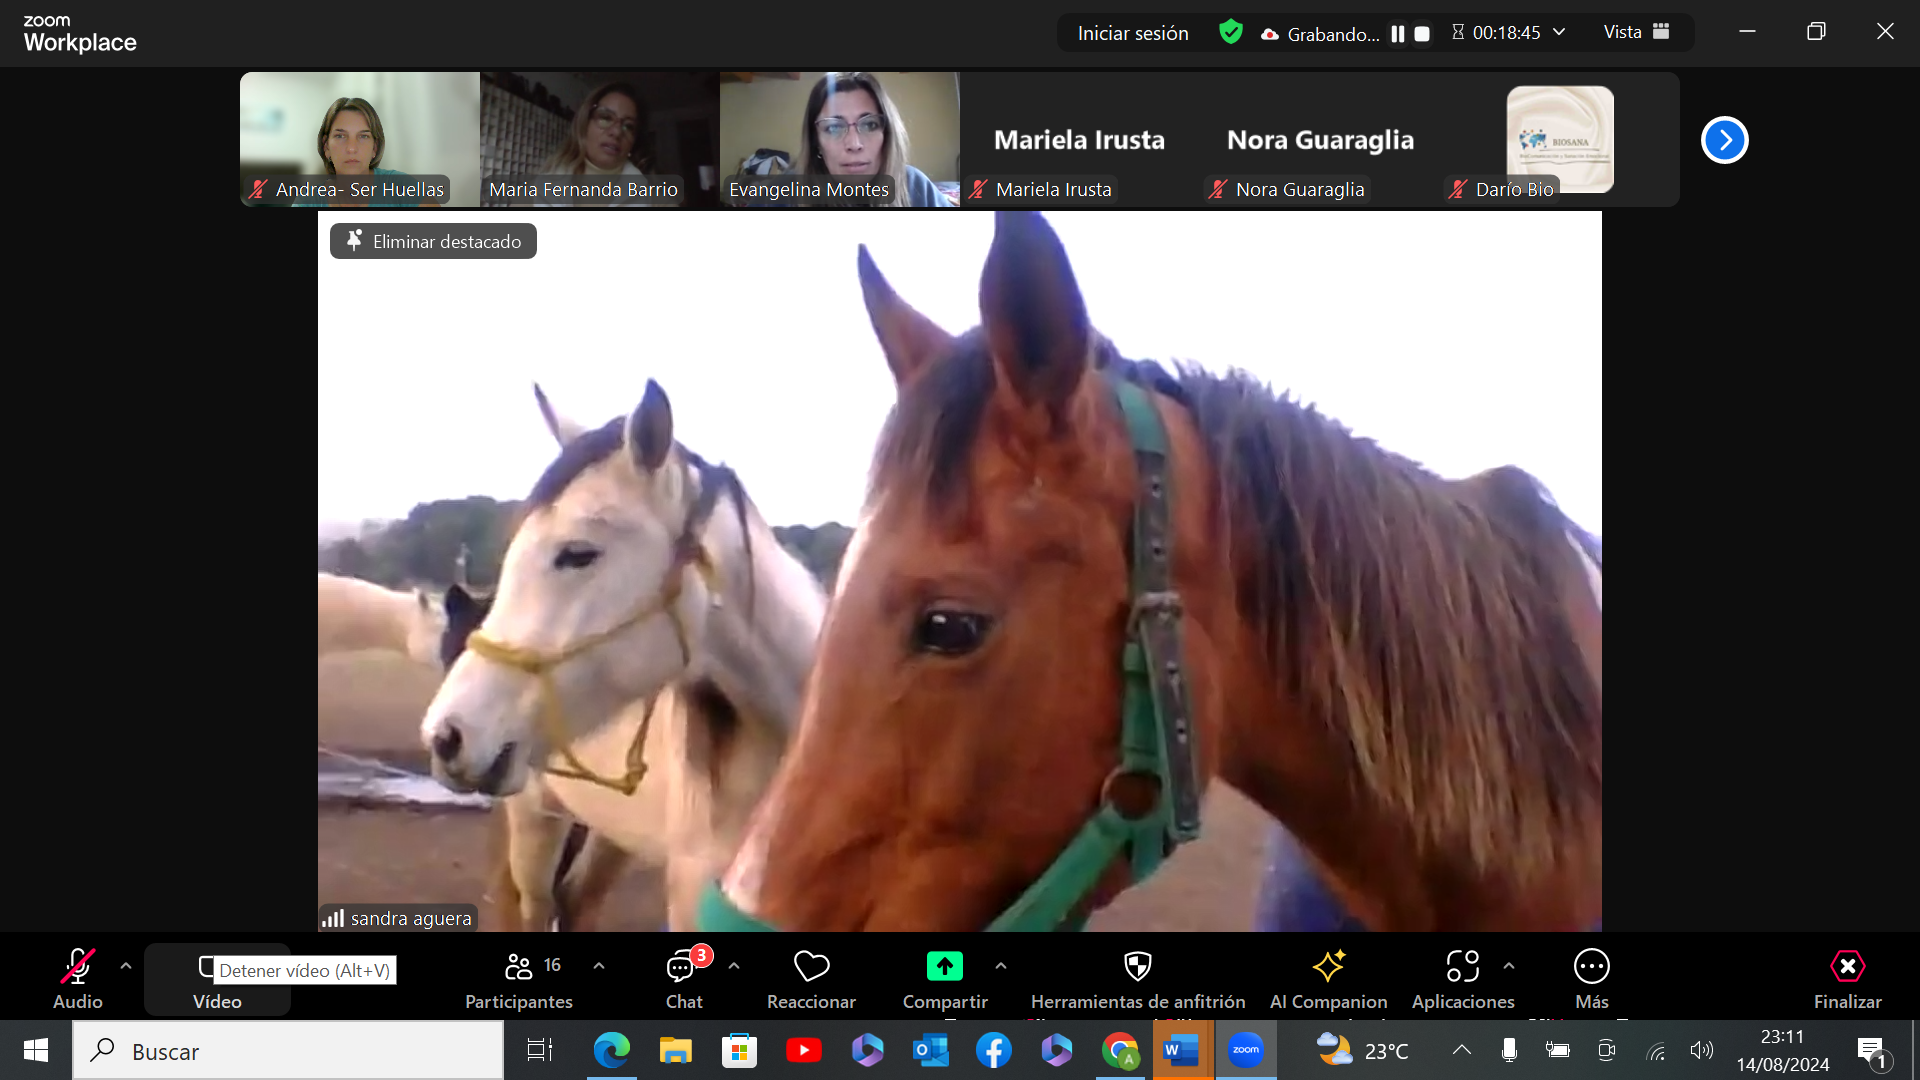Unmute microphone with Audio button
This screenshot has width=1920, height=1080.
77,966
